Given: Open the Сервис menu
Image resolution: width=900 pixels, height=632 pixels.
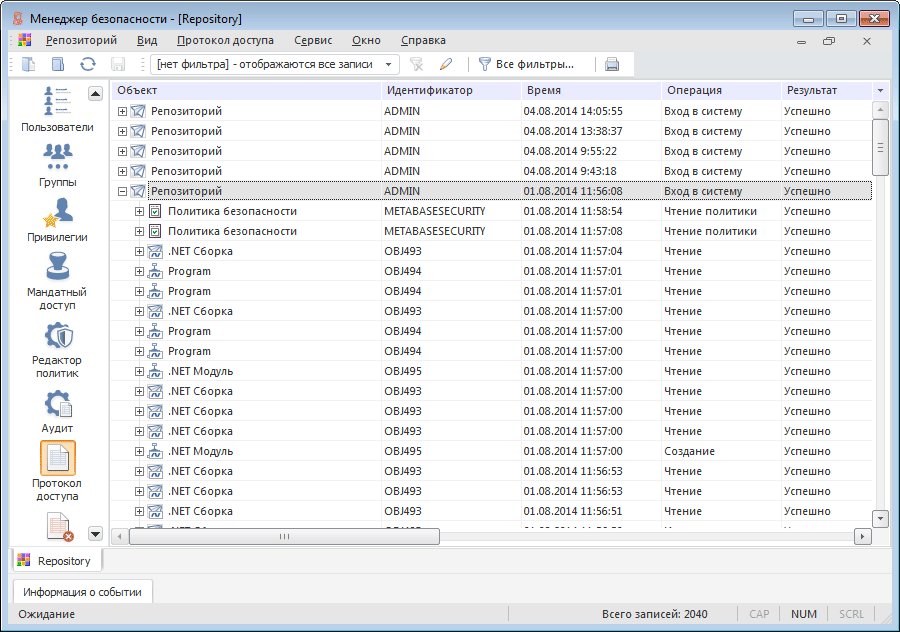Looking at the screenshot, I should coord(313,40).
